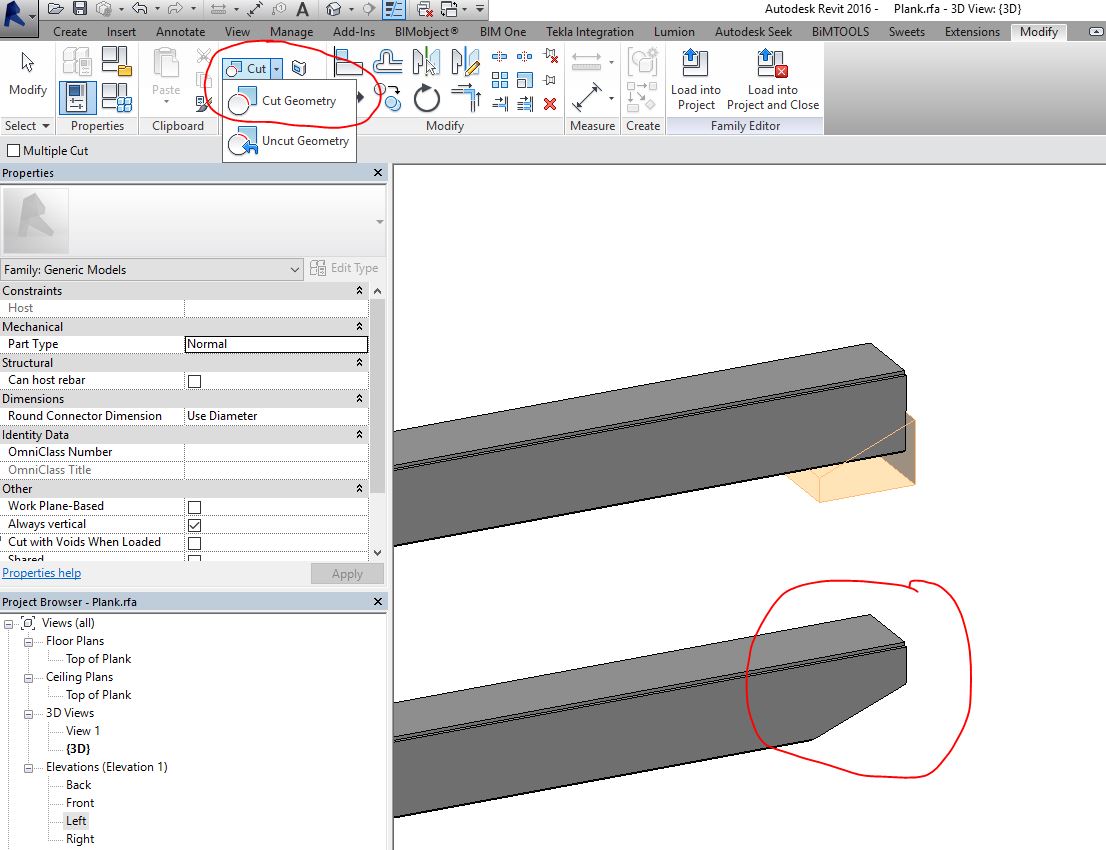Open the Tekla Integration menu
Image resolution: width=1106 pixels, height=850 pixels.
590,31
